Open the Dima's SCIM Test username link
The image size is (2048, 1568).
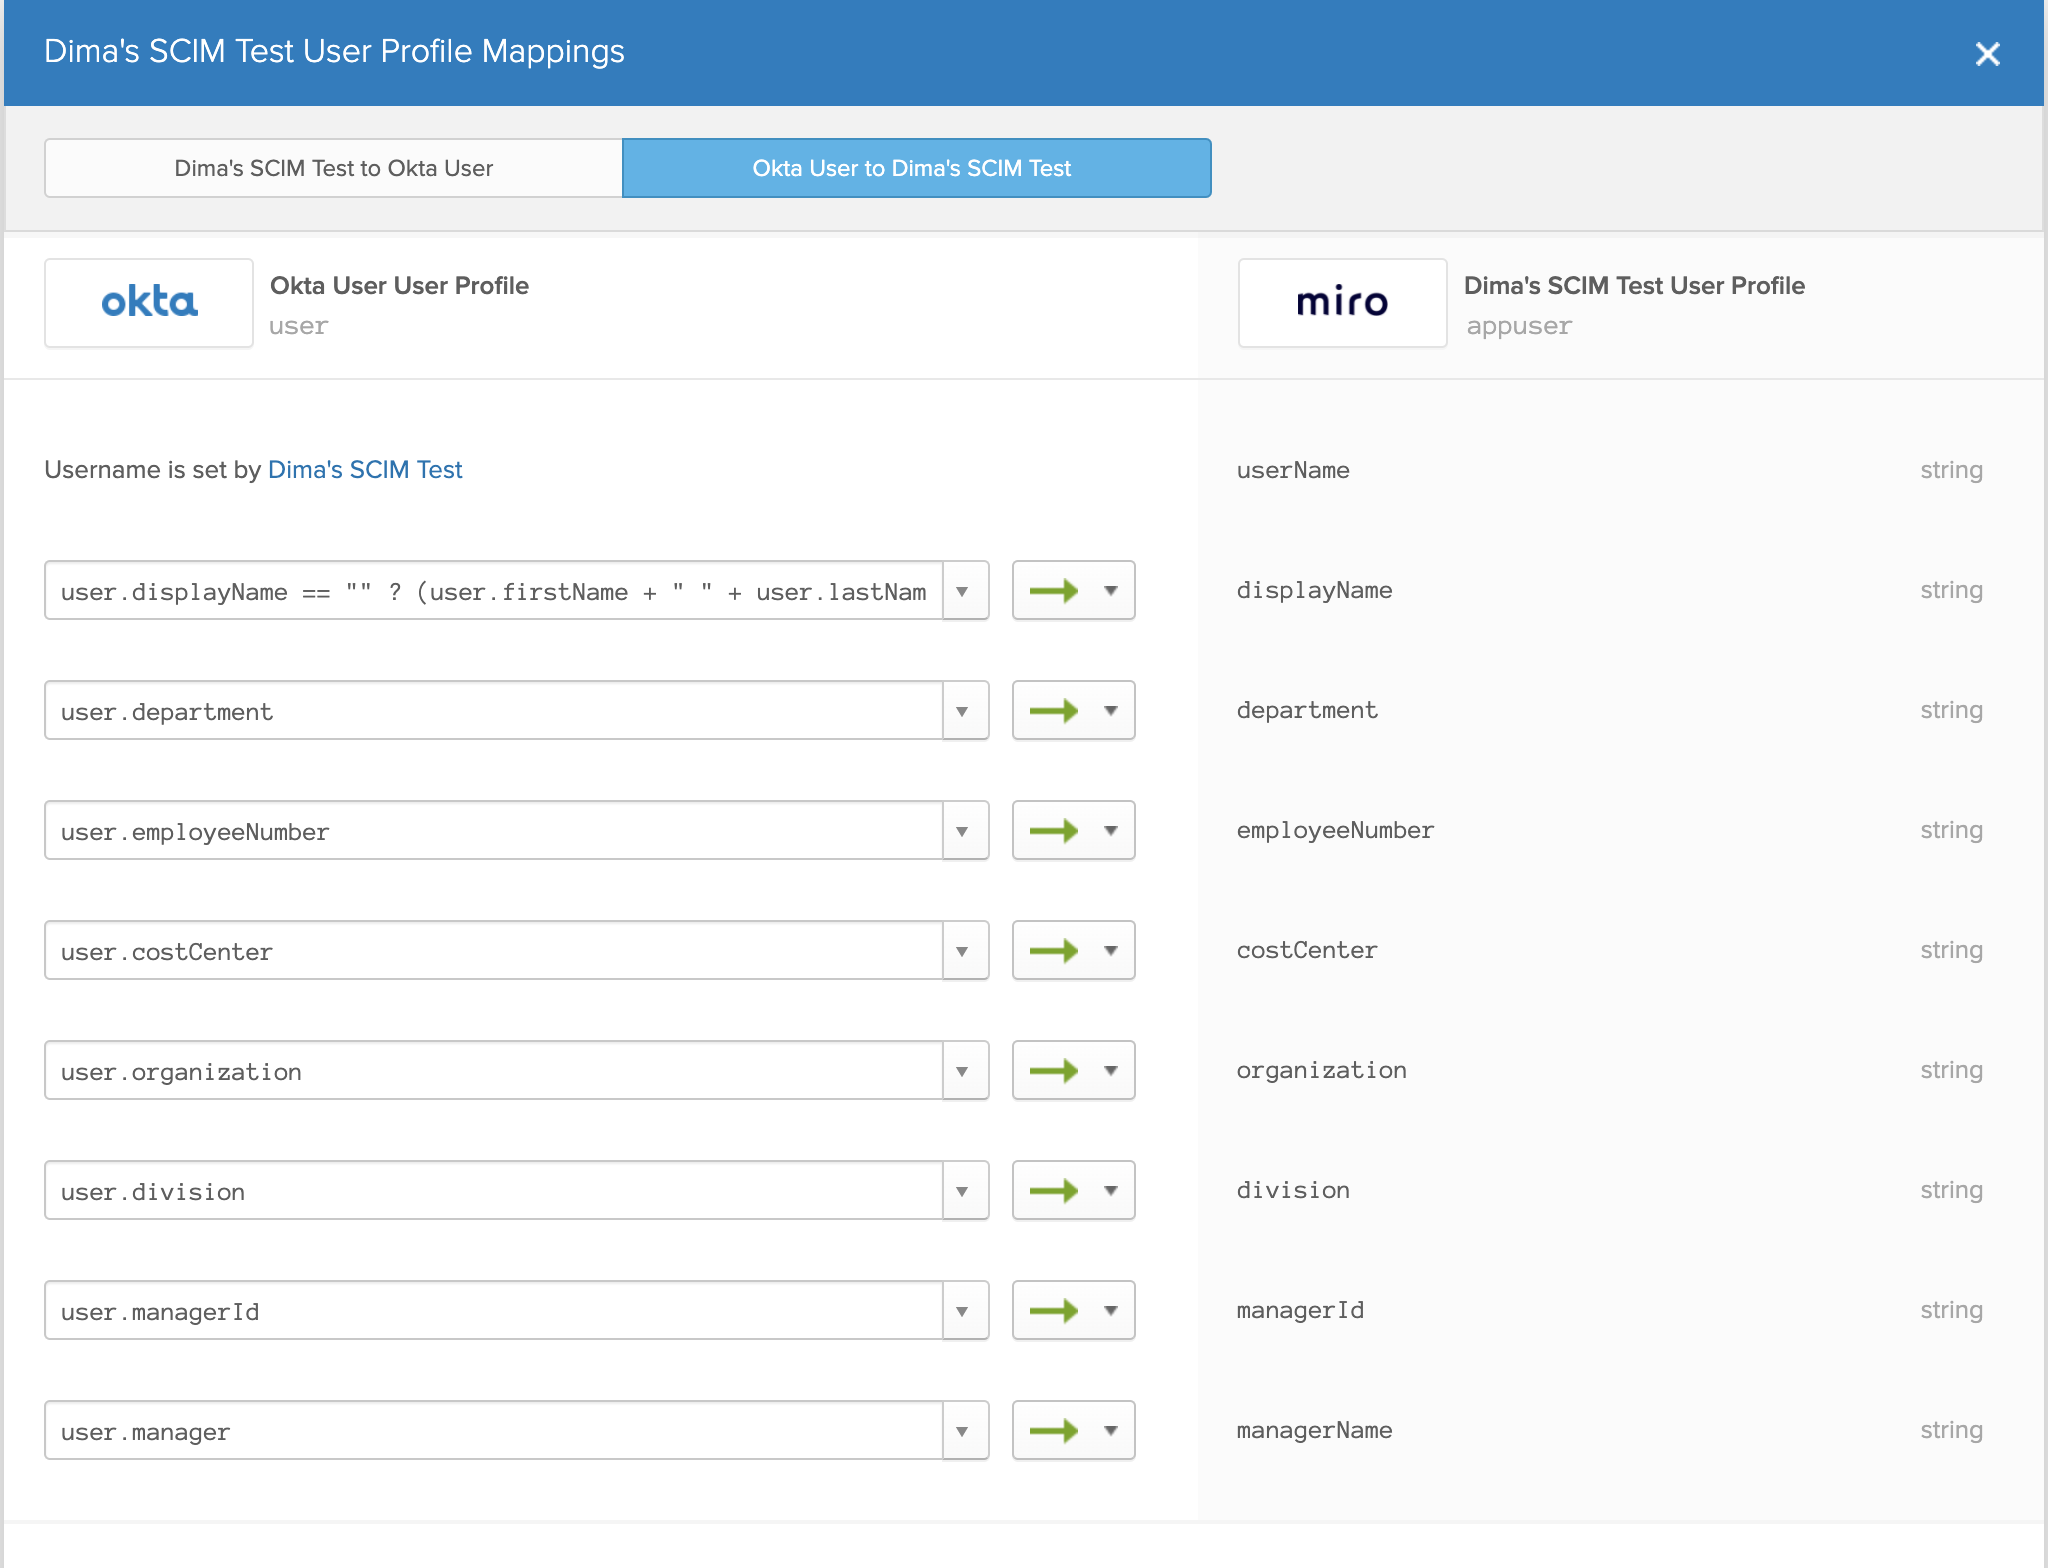point(365,470)
